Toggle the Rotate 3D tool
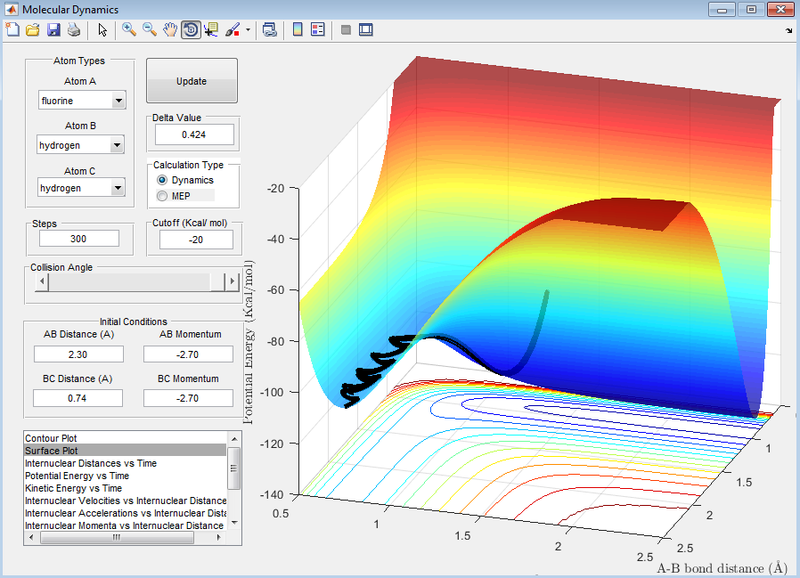This screenshot has width=800, height=578. (190, 30)
